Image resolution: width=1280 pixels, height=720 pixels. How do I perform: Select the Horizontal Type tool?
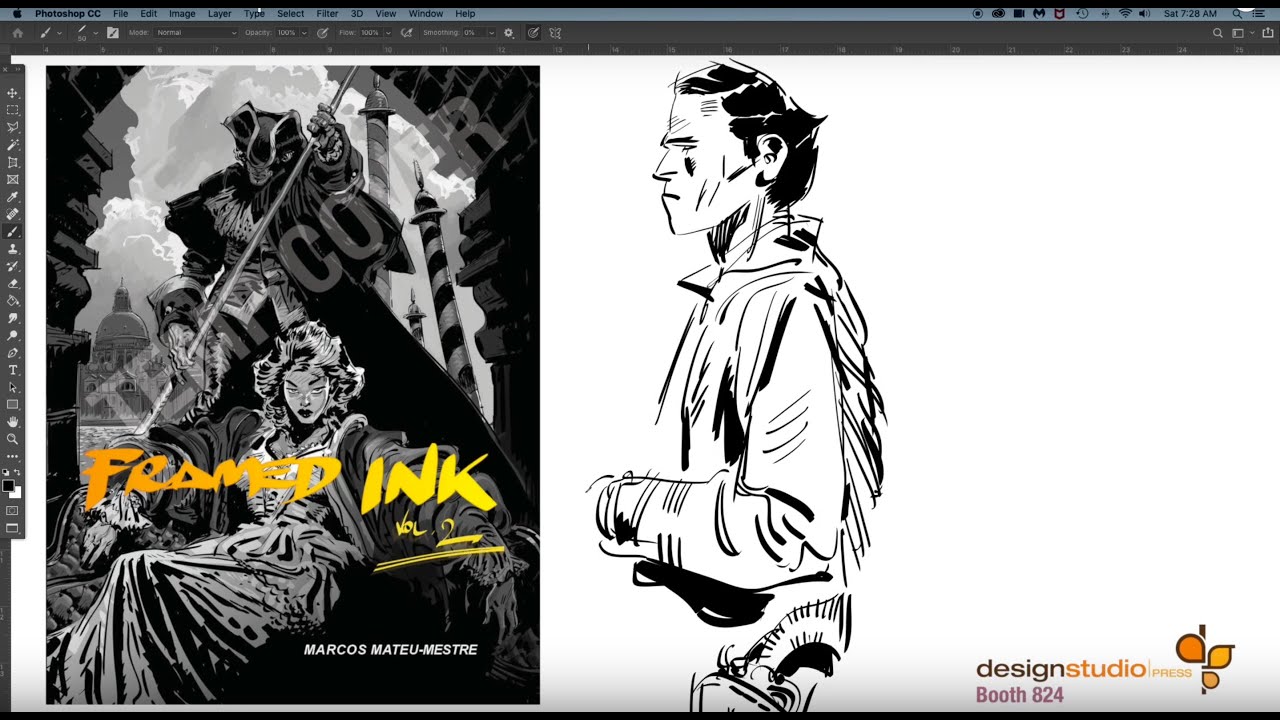(13, 370)
